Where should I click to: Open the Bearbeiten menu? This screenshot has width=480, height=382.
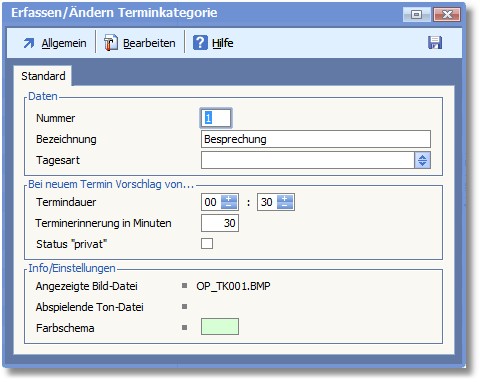coord(149,43)
